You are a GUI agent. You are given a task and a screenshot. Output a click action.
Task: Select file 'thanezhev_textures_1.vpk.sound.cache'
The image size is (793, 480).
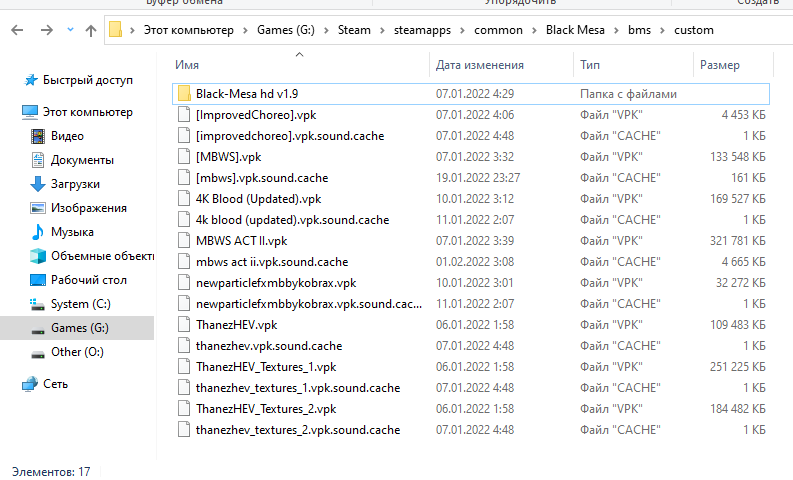[x=298, y=387]
